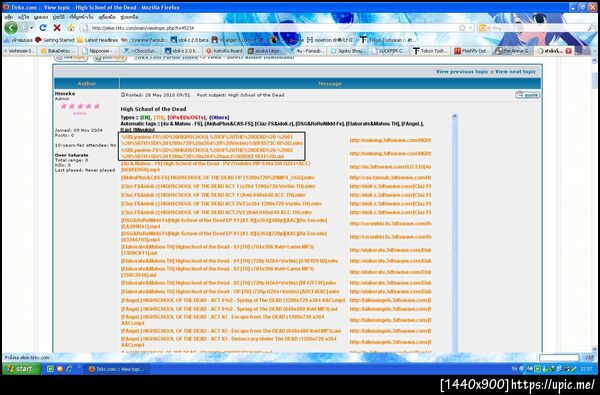Click the red Stop loading icon
Viewport: 600px width, 395px height.
57,28
